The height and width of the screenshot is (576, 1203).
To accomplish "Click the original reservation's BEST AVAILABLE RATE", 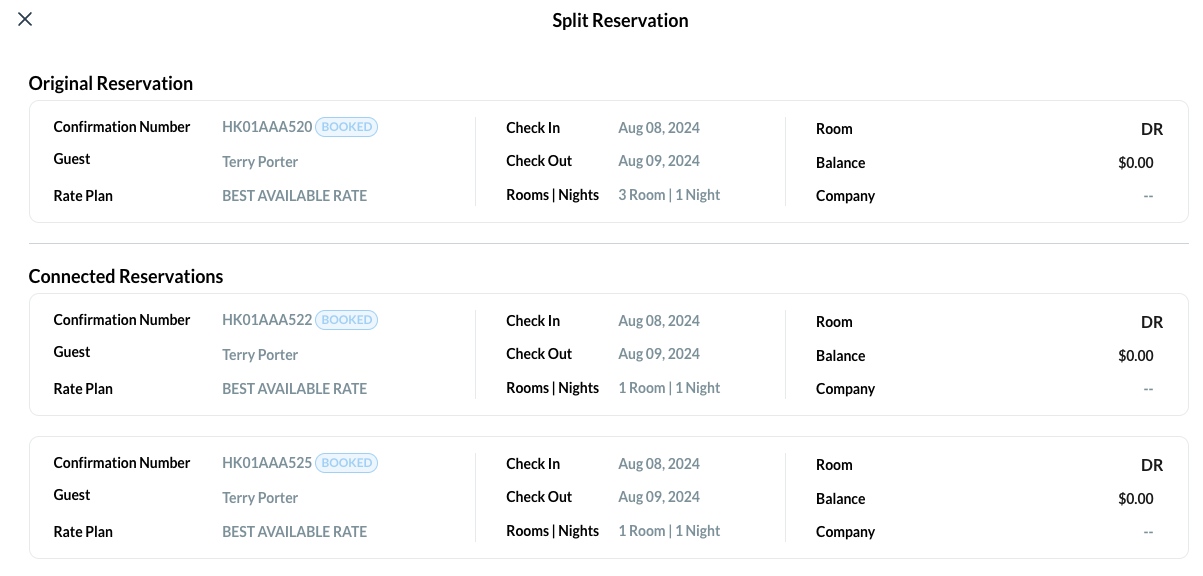I will 294,196.
